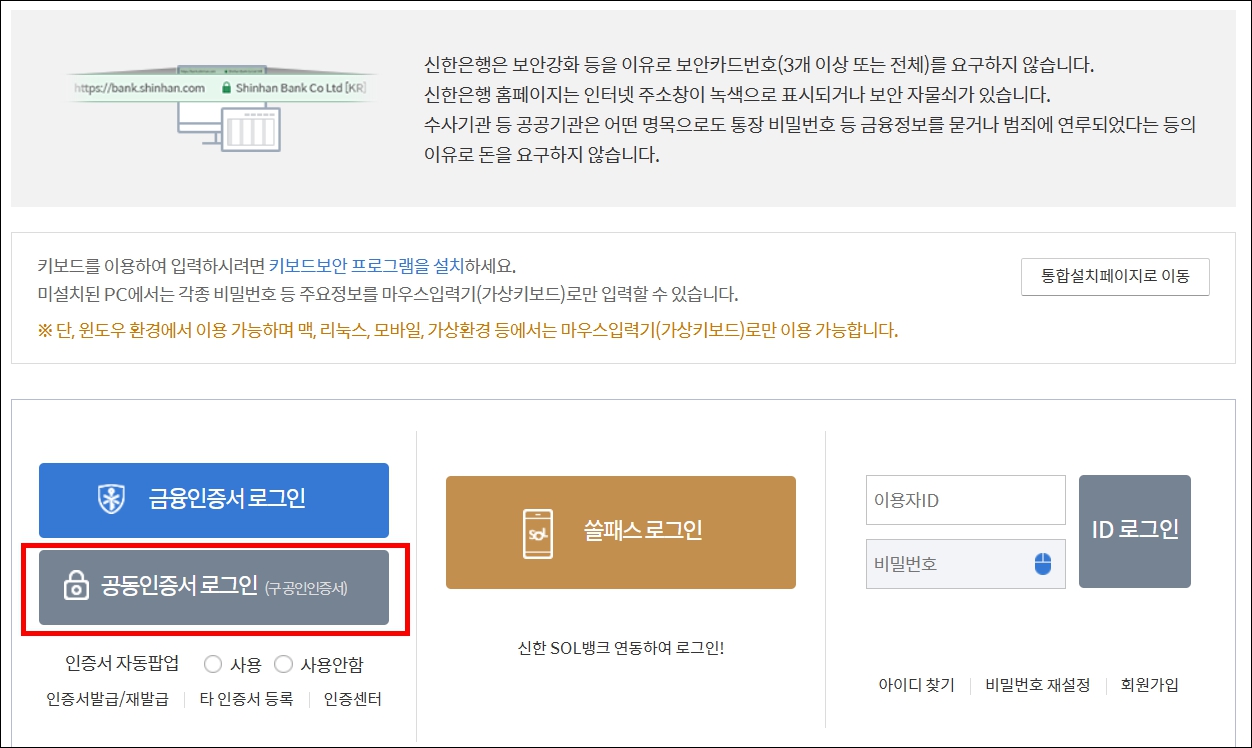Select the 사용안함 radio button
Viewport: 1252px width, 748px height.
pos(283,665)
